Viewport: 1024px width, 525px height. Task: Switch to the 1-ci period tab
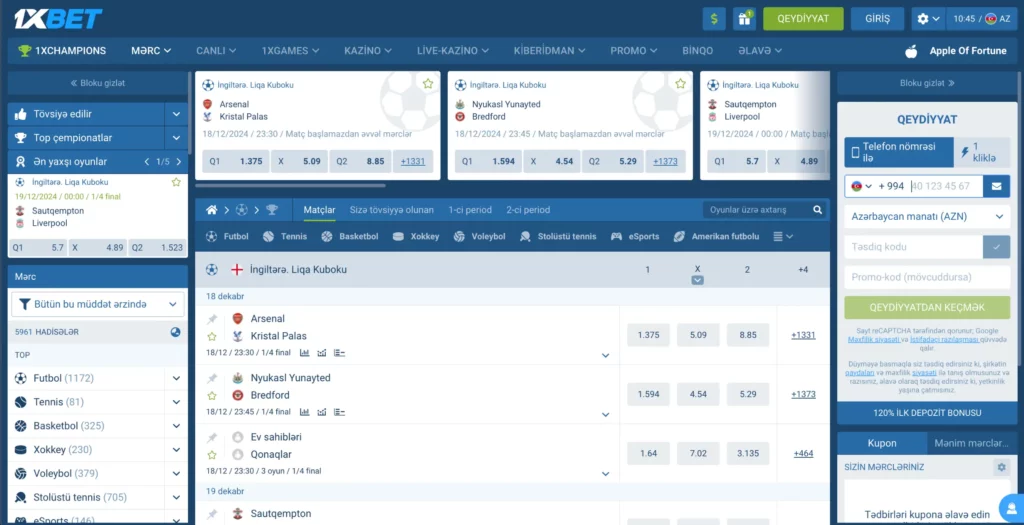click(470, 210)
